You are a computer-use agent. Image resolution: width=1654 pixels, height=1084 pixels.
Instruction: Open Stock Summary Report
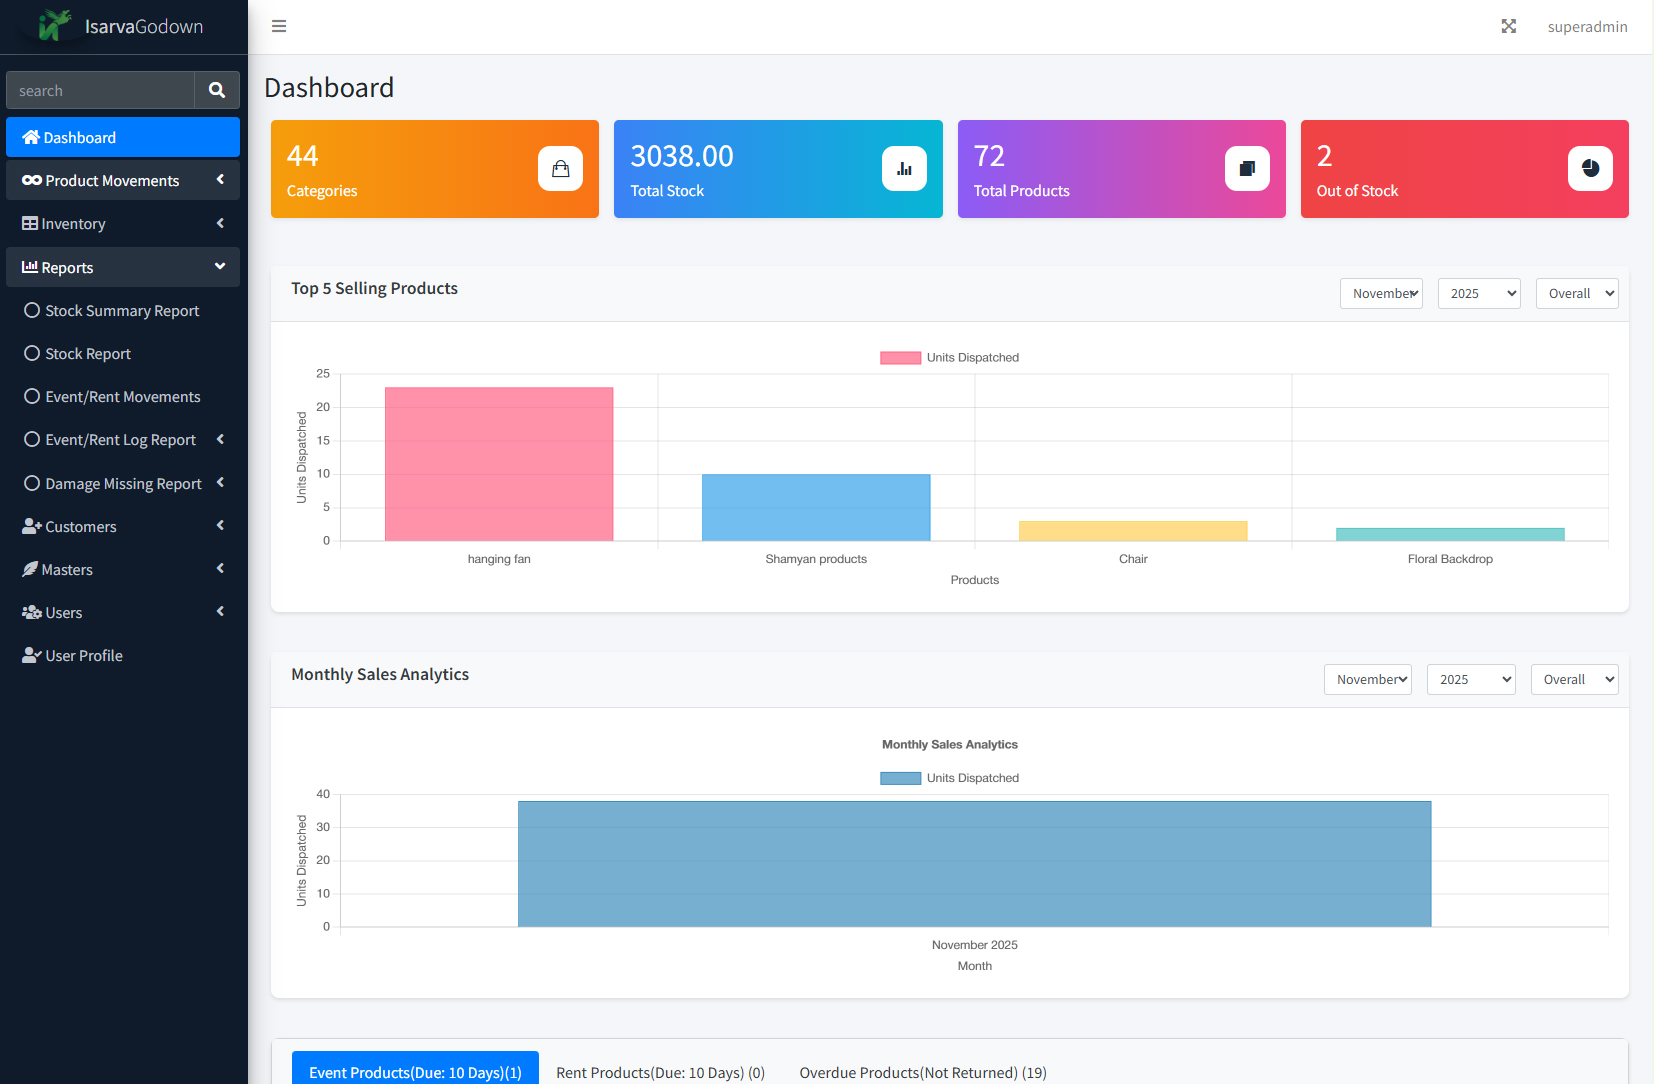[x=123, y=310]
